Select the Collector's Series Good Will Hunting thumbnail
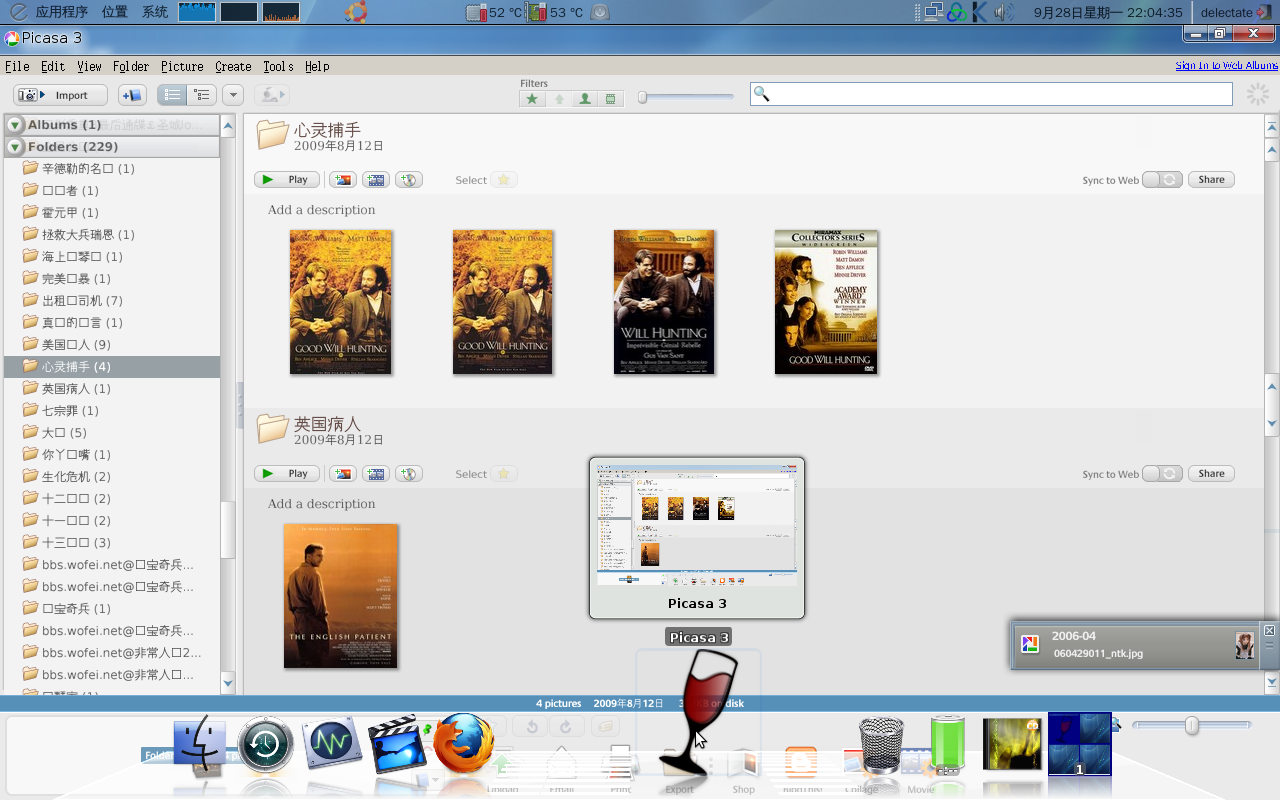Screen dimensions: 1280x800 826,302
